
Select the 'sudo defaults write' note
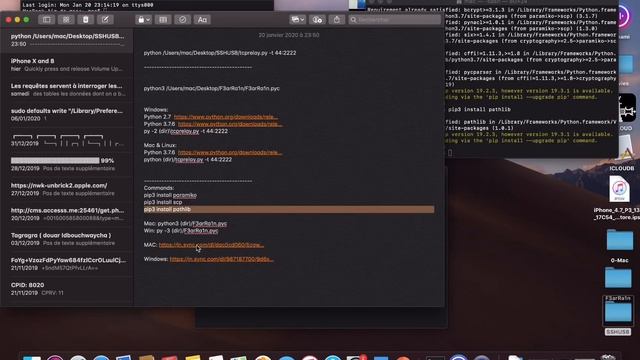click(x=67, y=114)
